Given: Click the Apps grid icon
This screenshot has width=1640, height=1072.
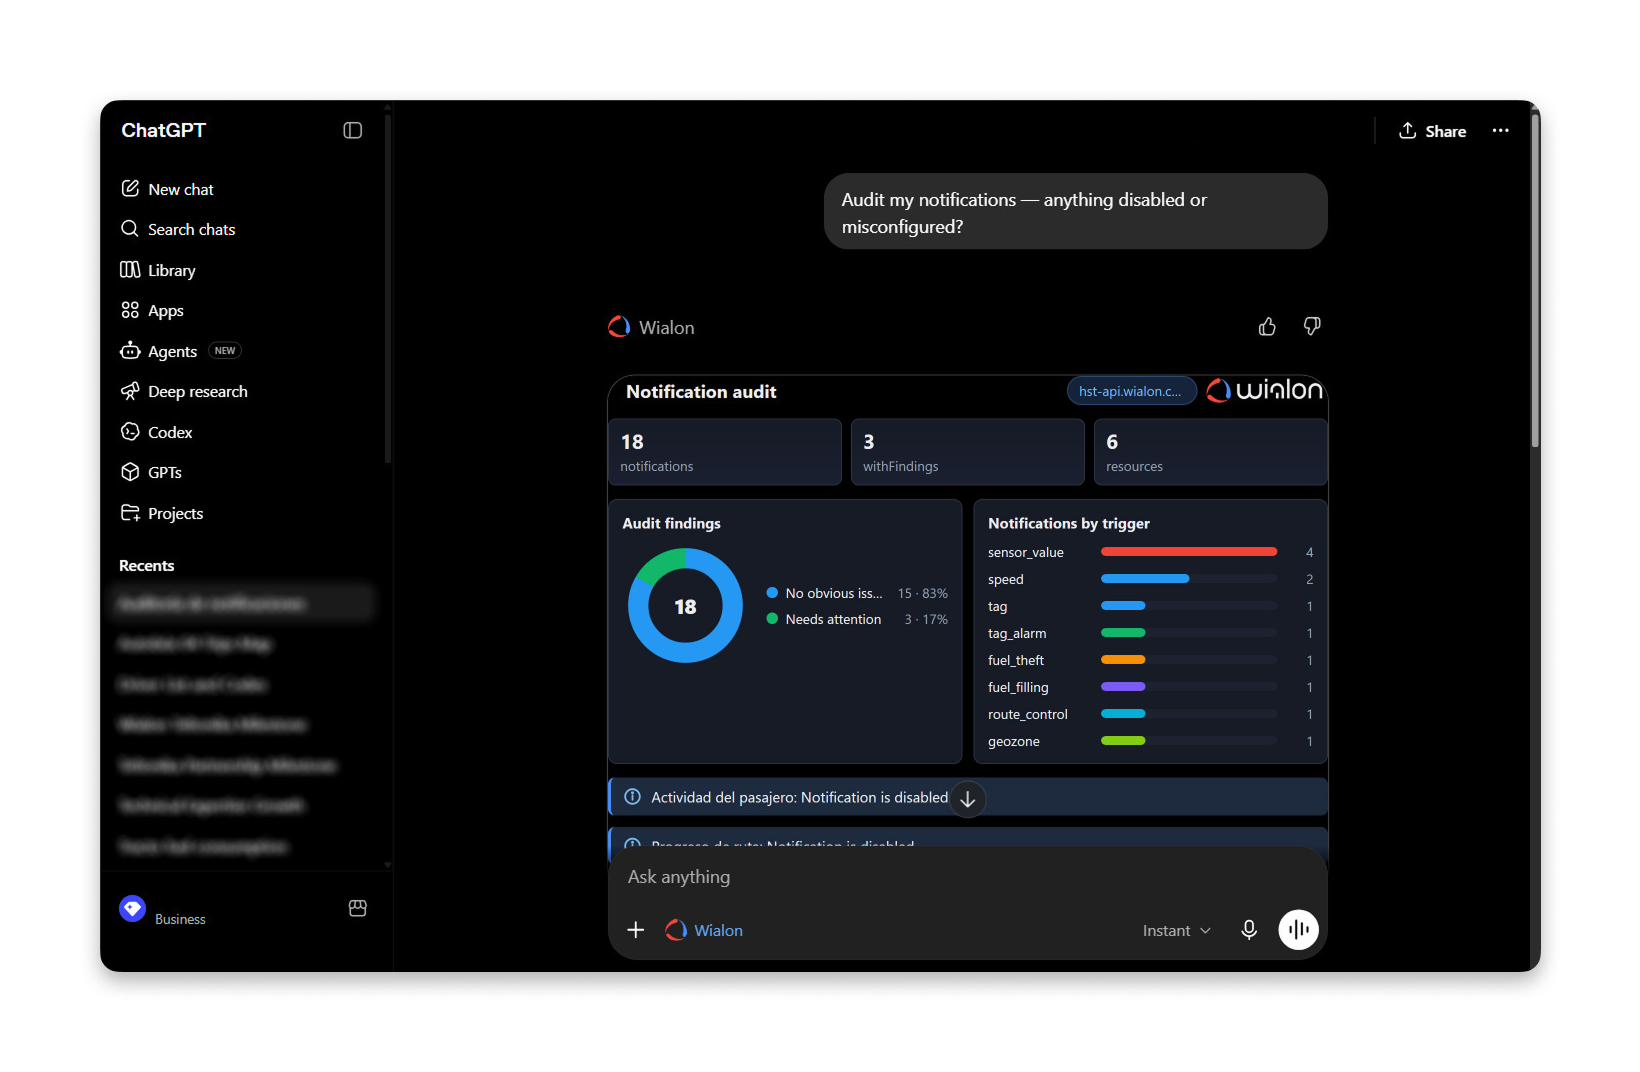Looking at the screenshot, I should tap(130, 310).
